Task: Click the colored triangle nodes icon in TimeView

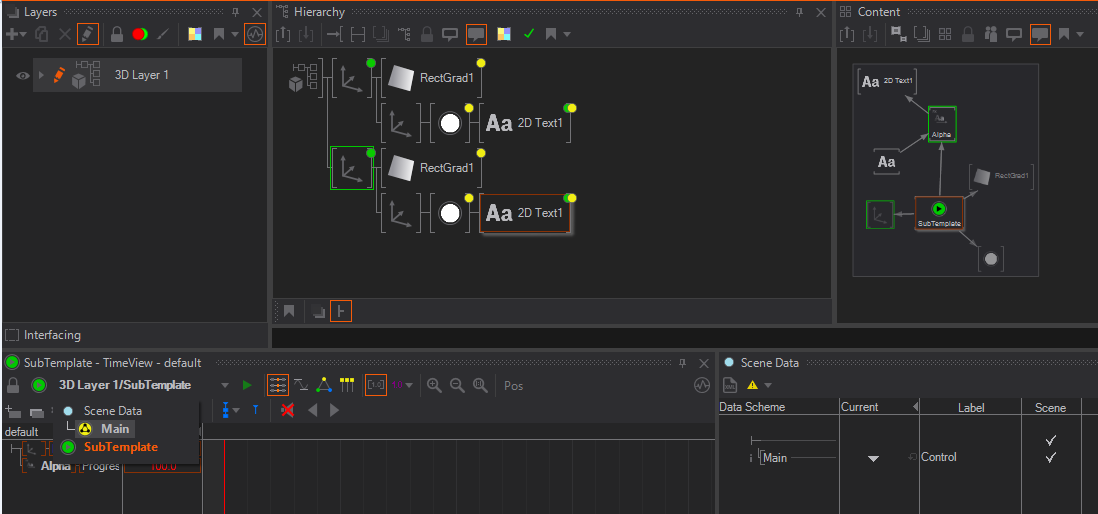Action: [x=323, y=385]
